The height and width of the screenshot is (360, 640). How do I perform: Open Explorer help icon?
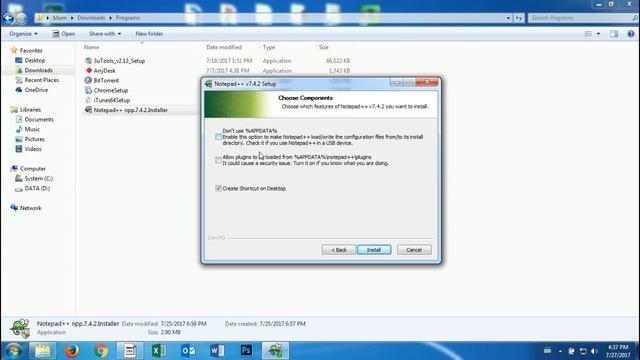point(631,34)
